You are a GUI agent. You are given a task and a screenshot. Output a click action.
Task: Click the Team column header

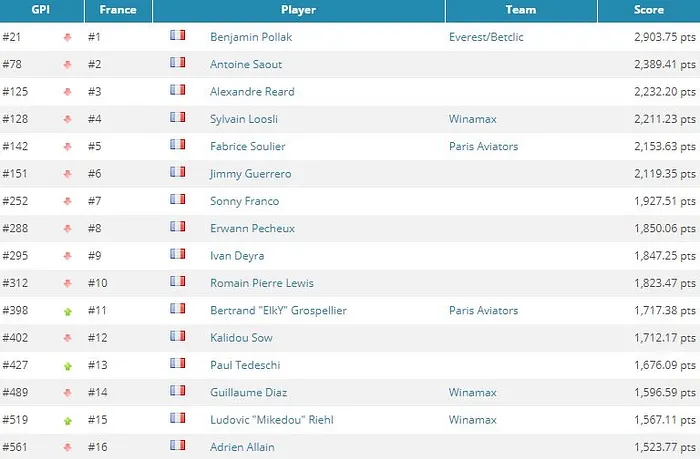(520, 10)
